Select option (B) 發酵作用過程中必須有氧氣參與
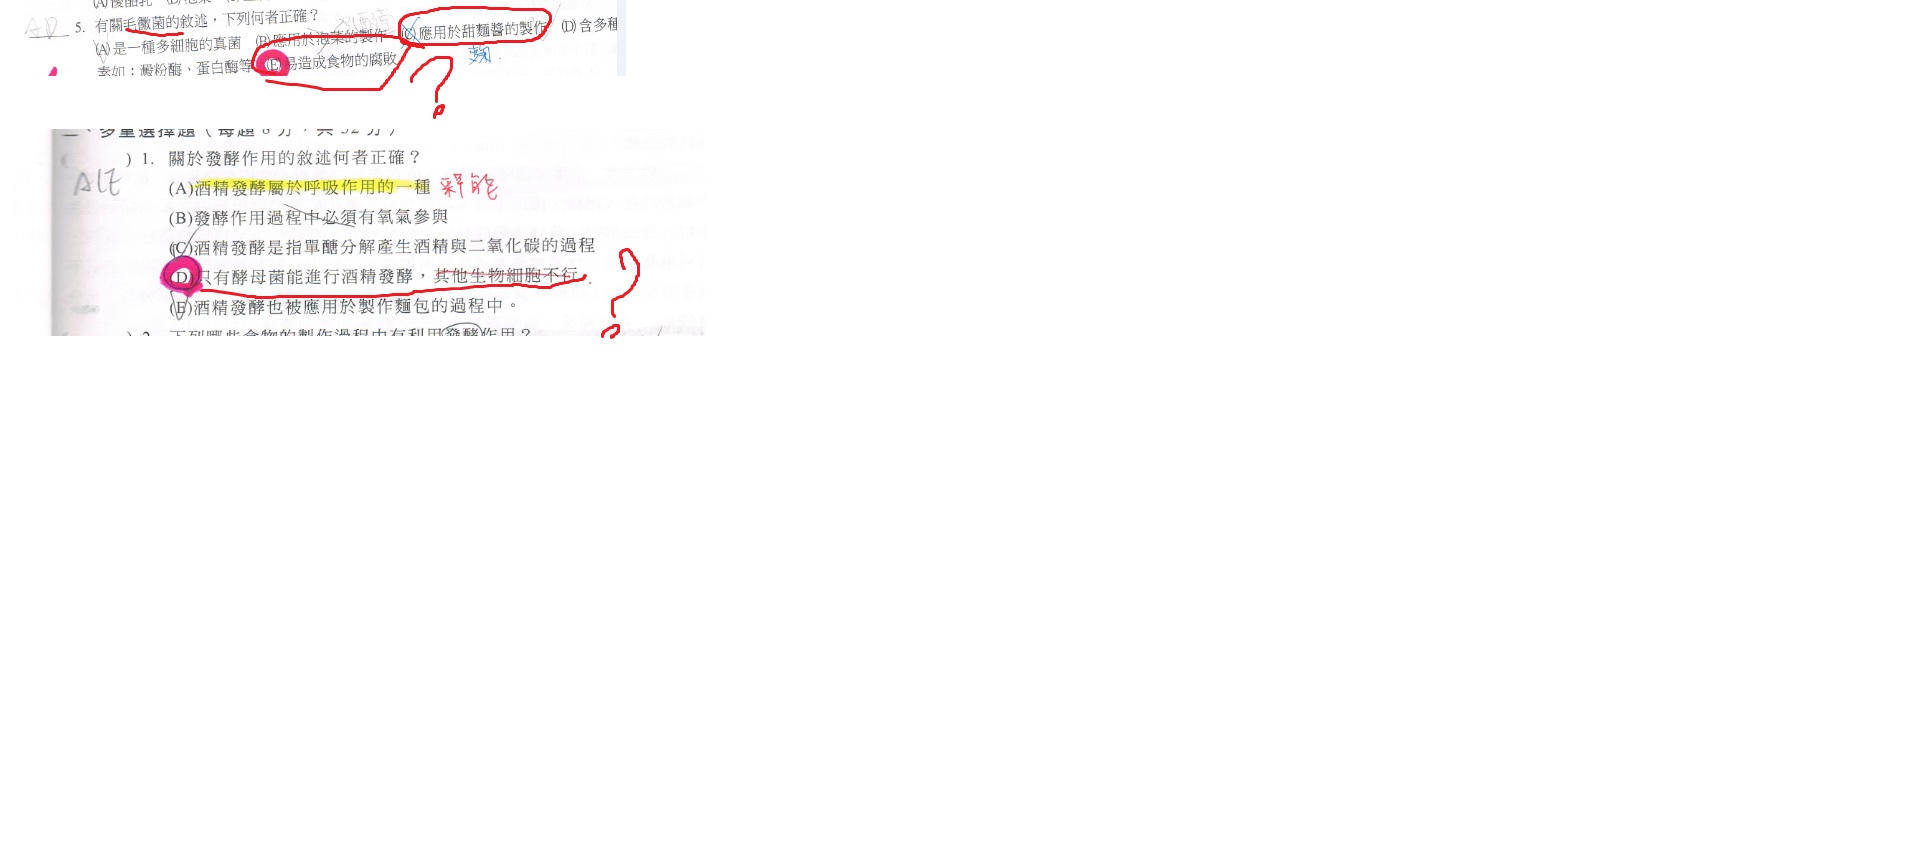Viewport: 1908px width, 856px height. 308,217
